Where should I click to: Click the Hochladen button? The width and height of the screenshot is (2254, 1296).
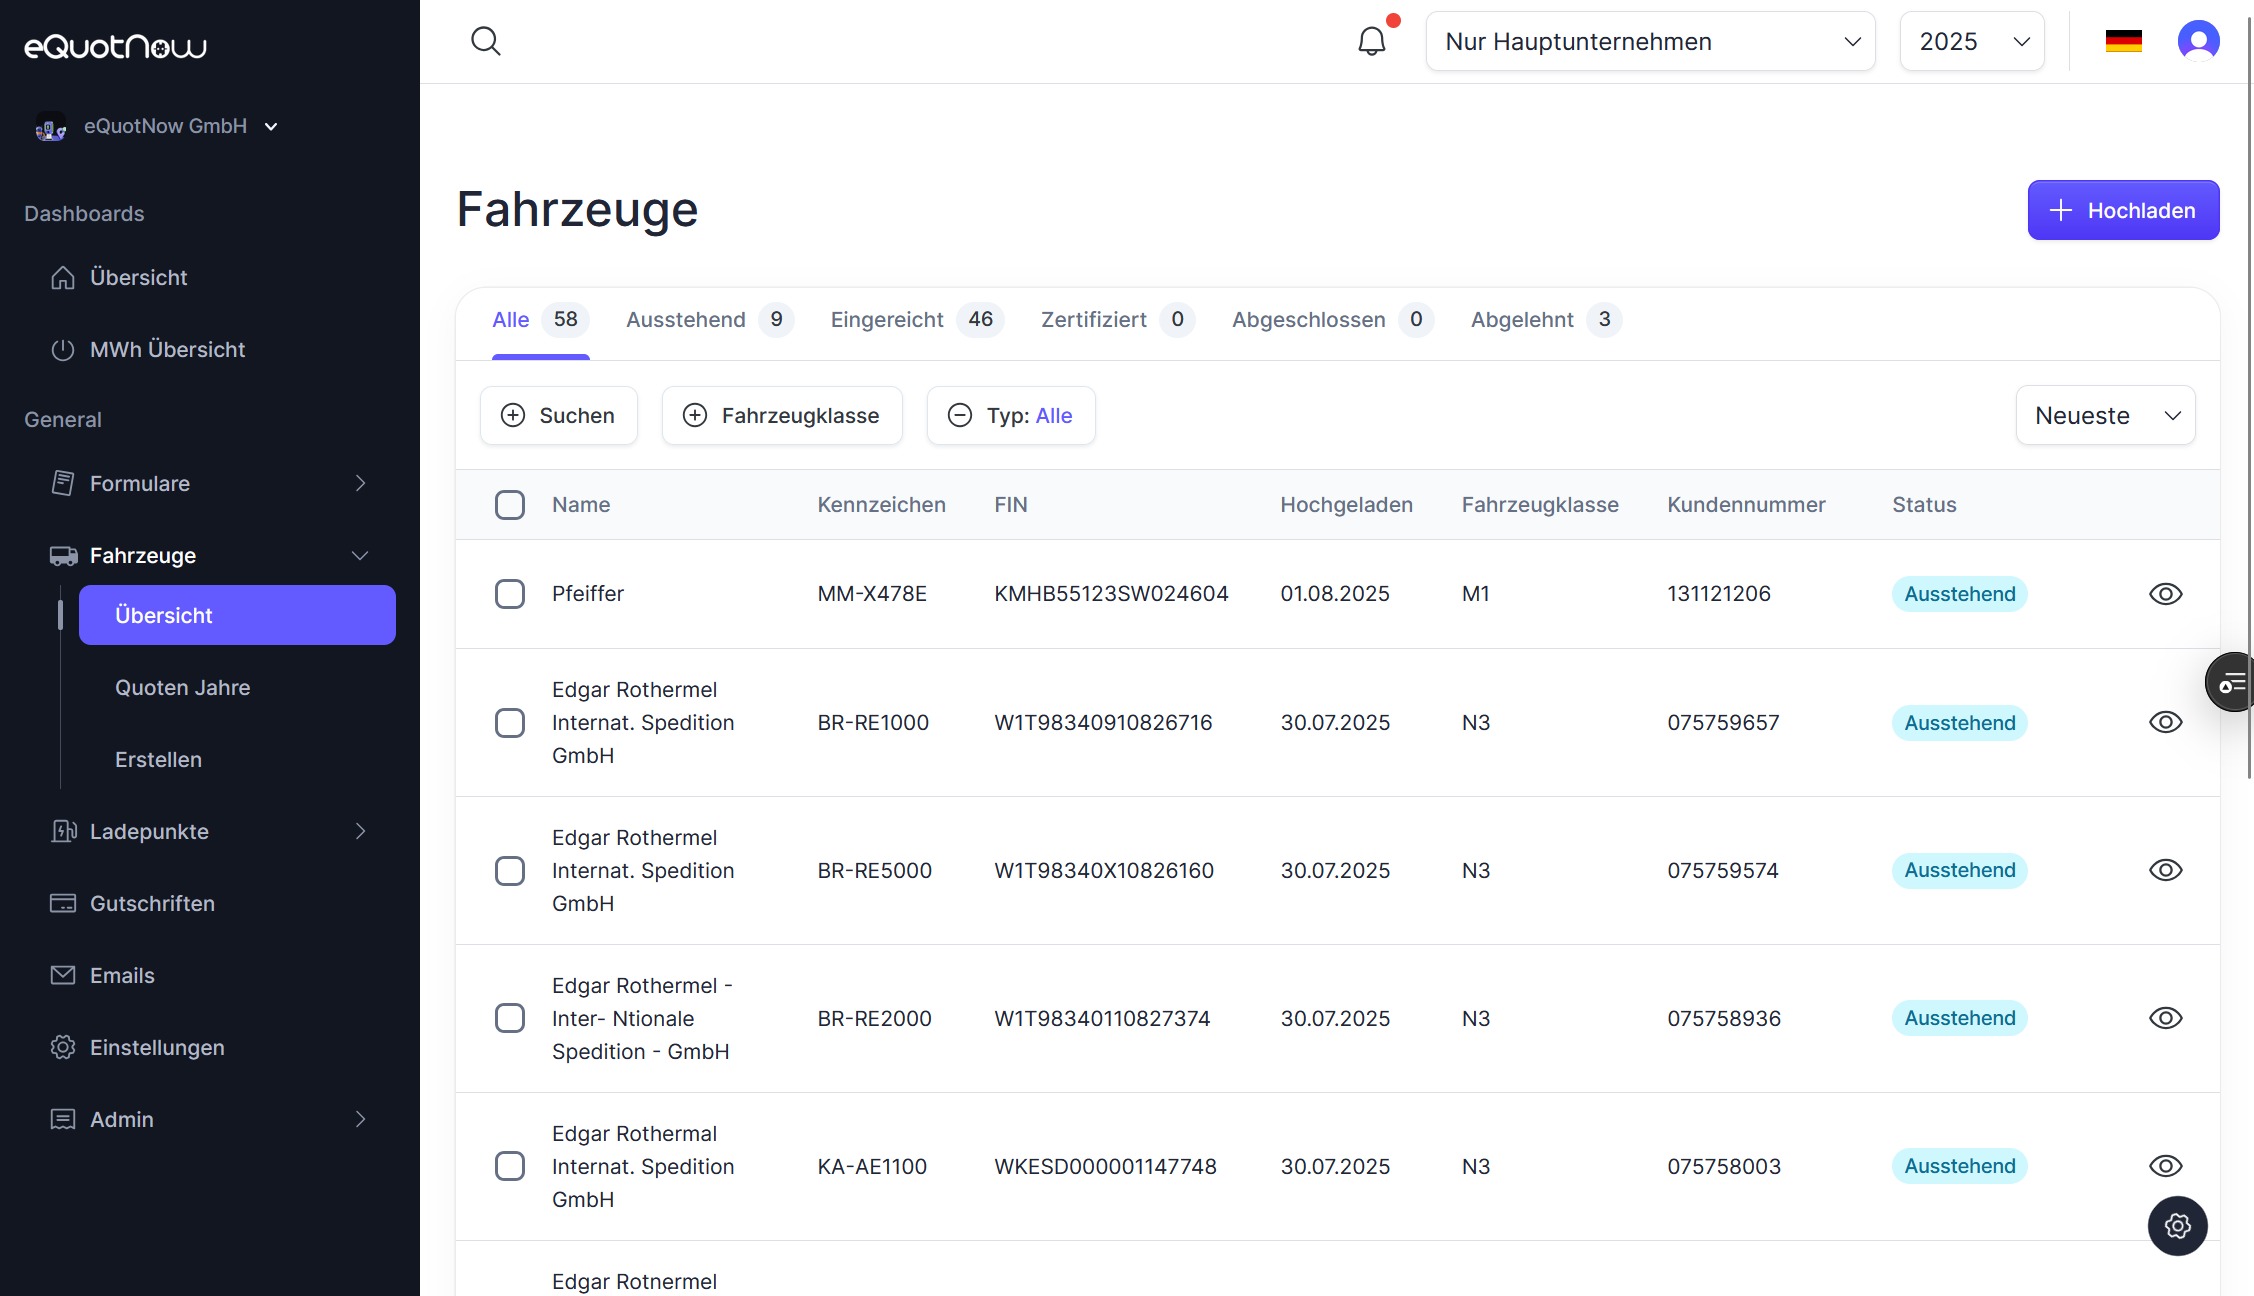pyautogui.click(x=2123, y=210)
